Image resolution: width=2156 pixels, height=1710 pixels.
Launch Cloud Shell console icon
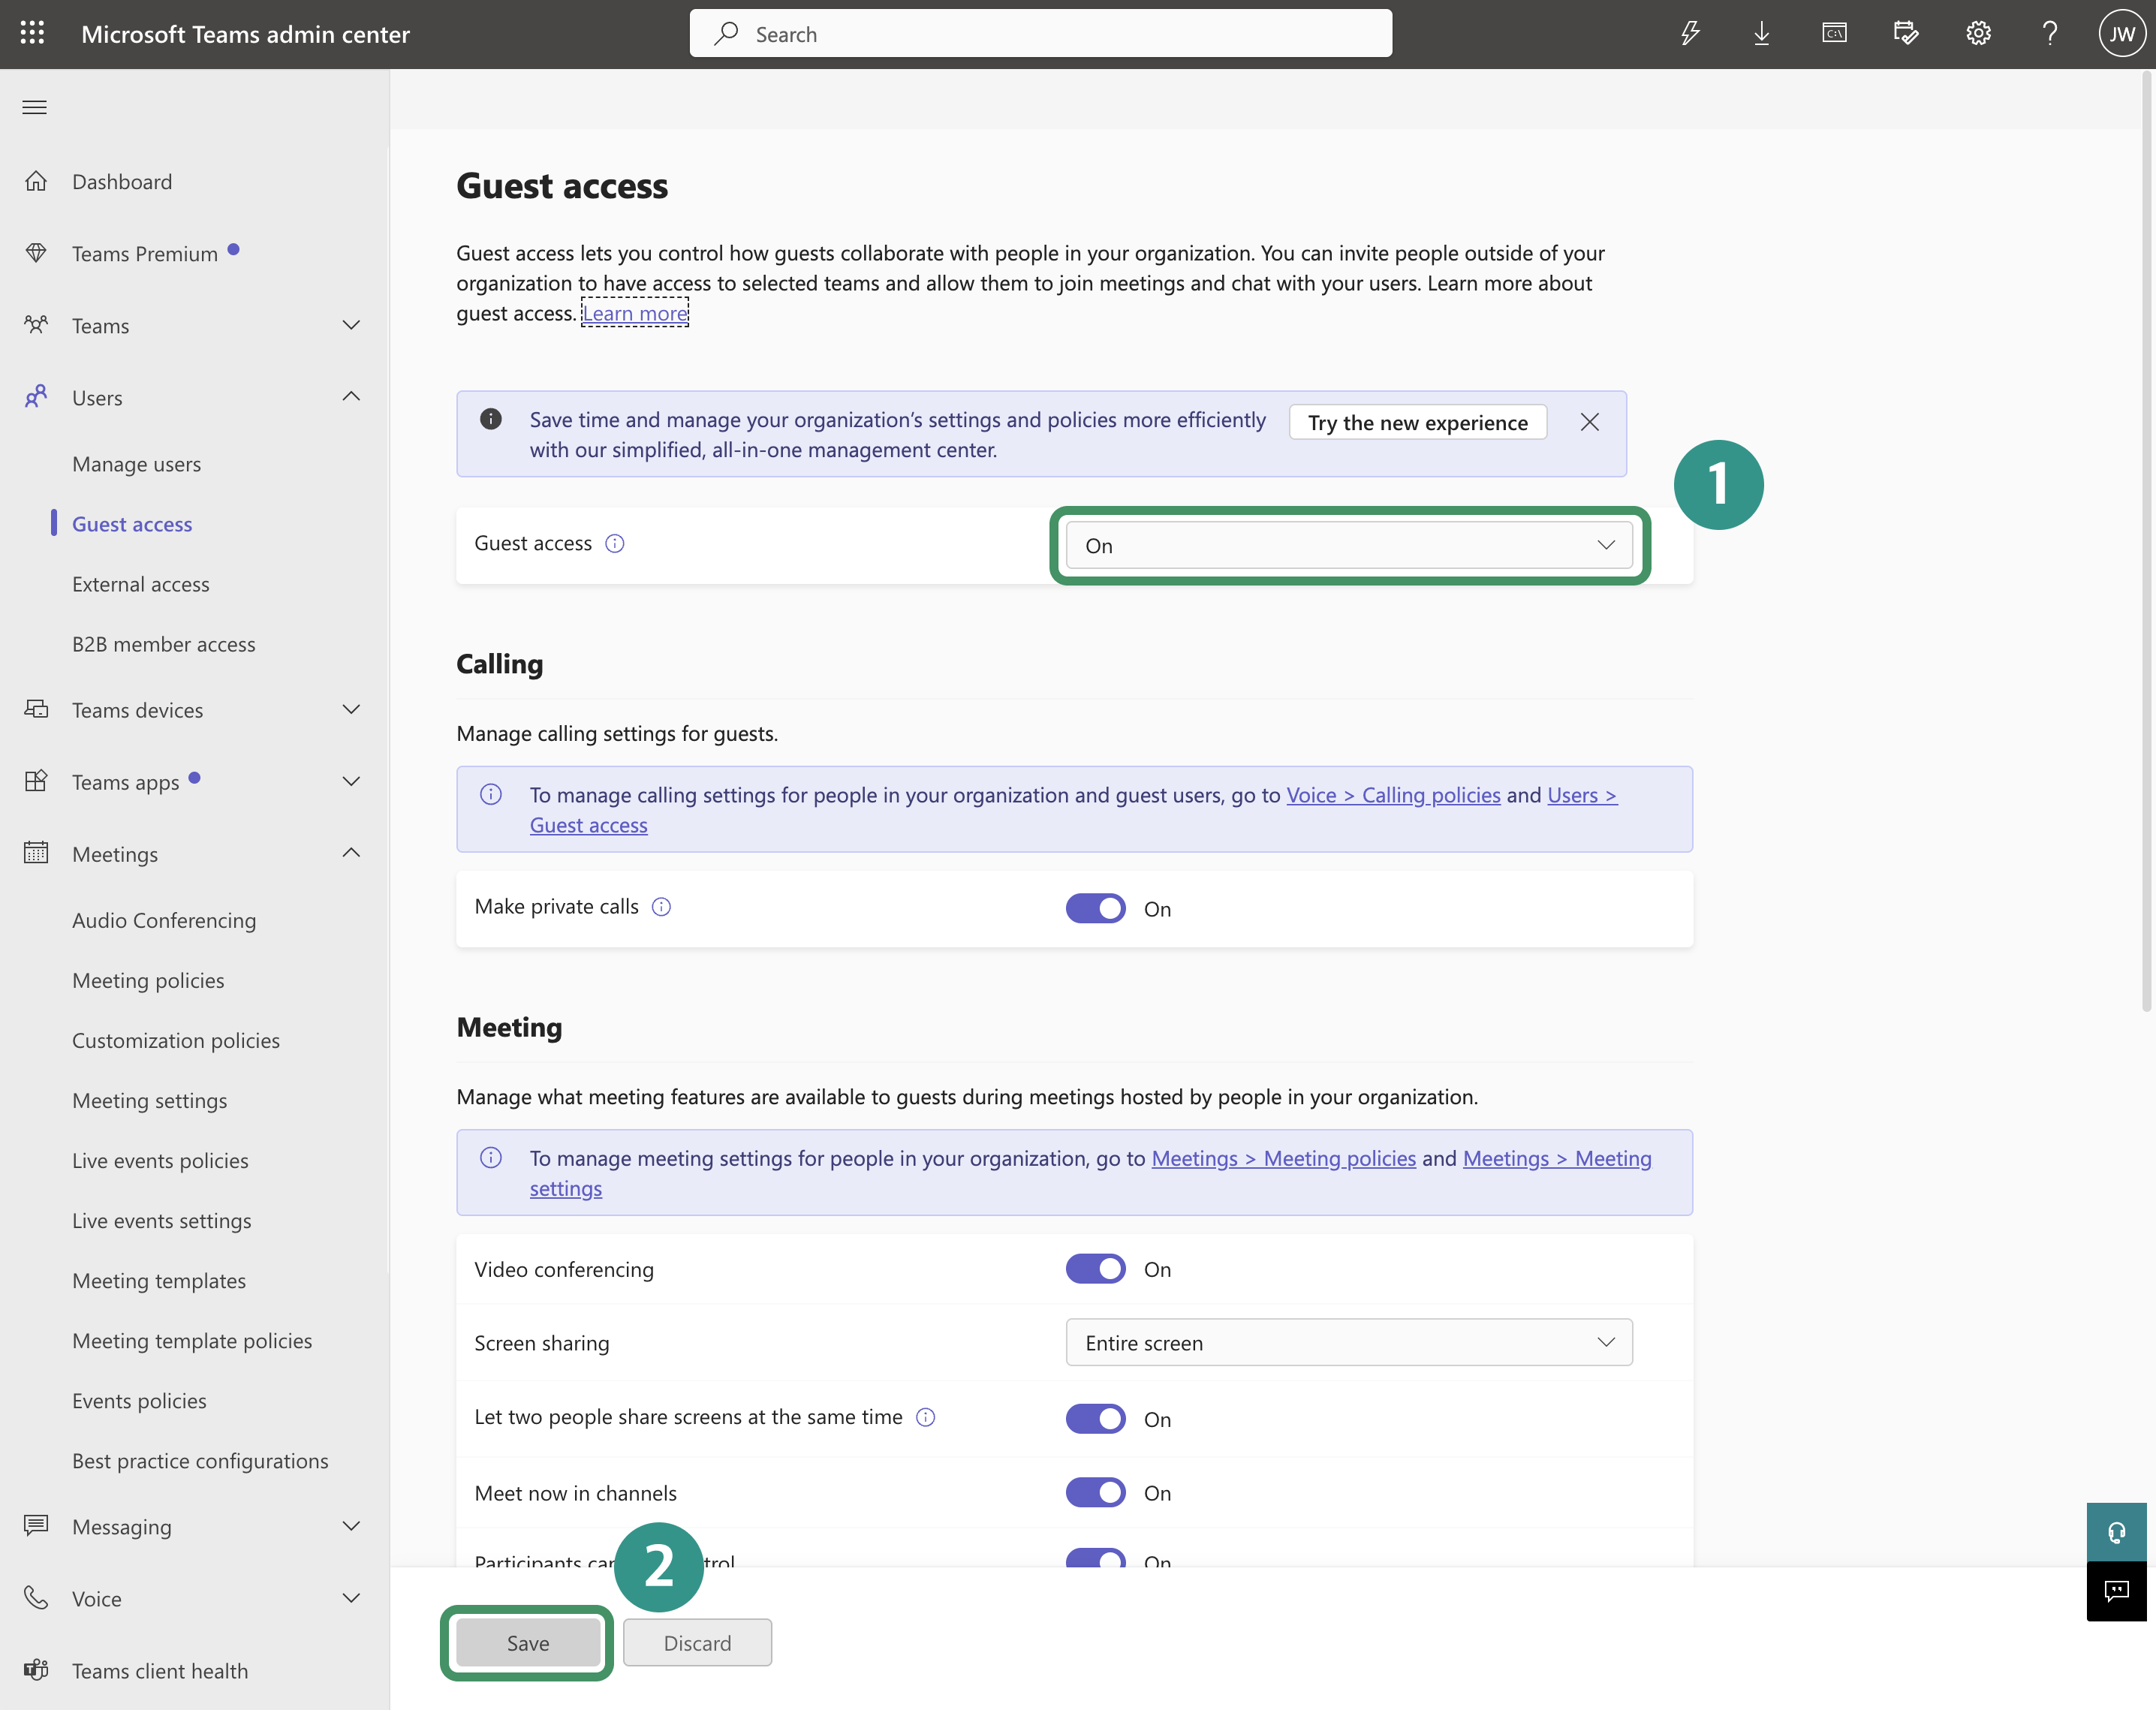1834,34
